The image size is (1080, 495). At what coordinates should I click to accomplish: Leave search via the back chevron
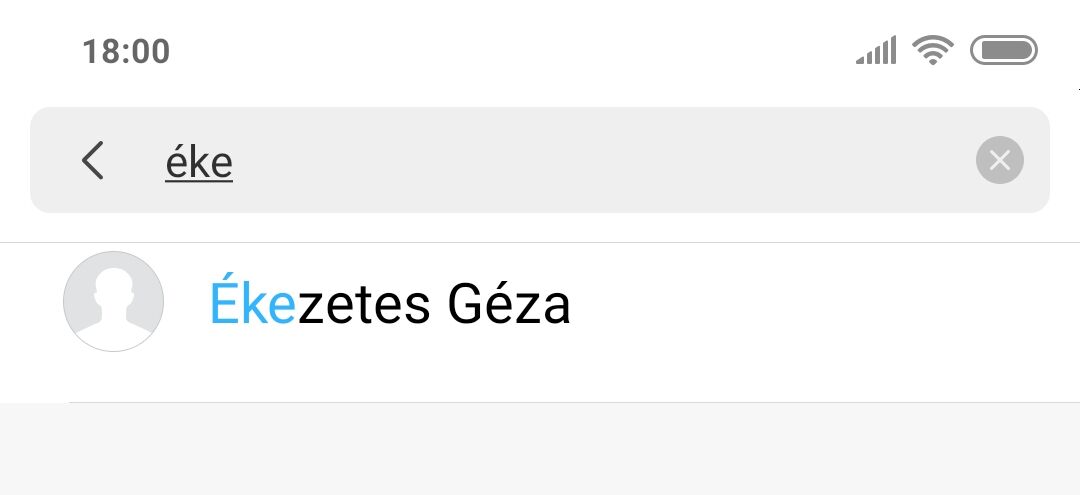(x=93, y=160)
